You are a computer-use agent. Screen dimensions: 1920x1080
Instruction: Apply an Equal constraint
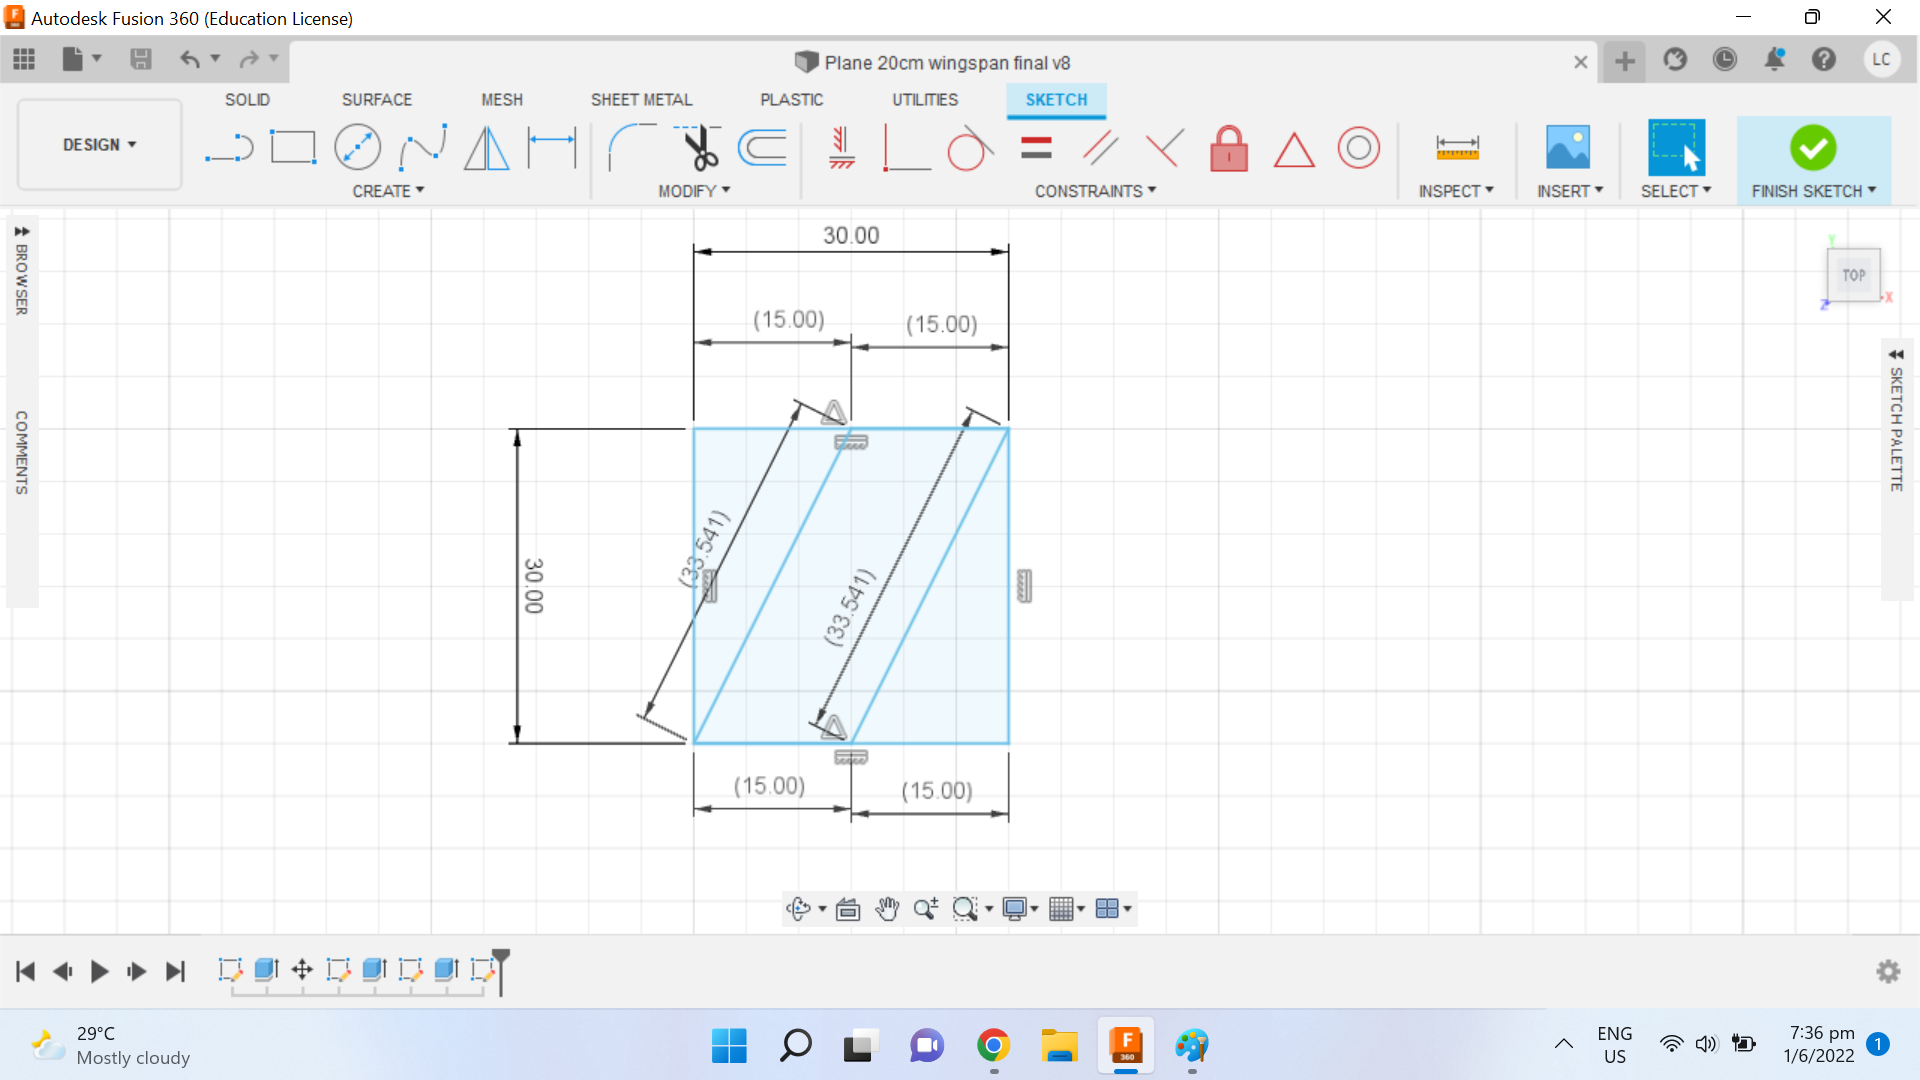1037,147
